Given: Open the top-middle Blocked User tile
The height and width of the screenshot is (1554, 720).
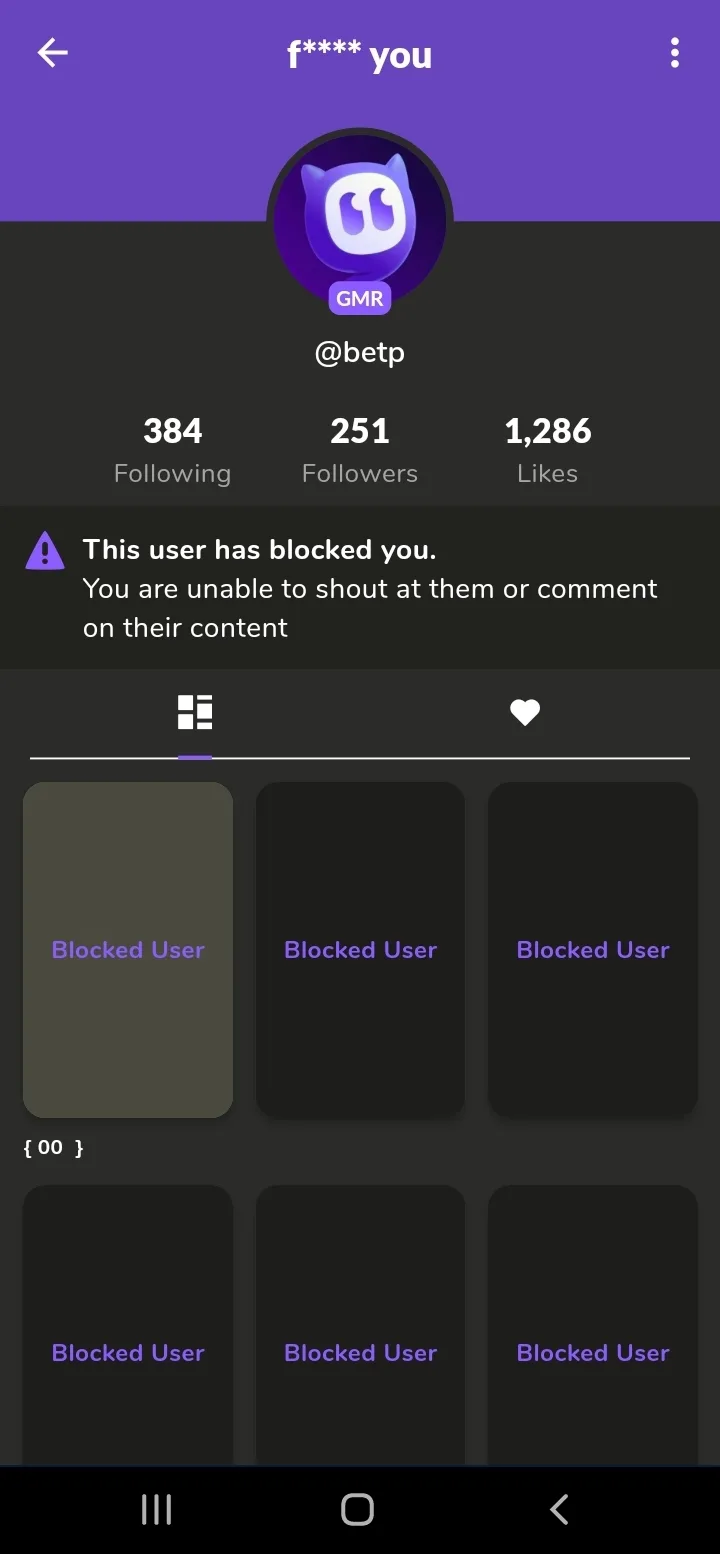Looking at the screenshot, I should [360, 950].
